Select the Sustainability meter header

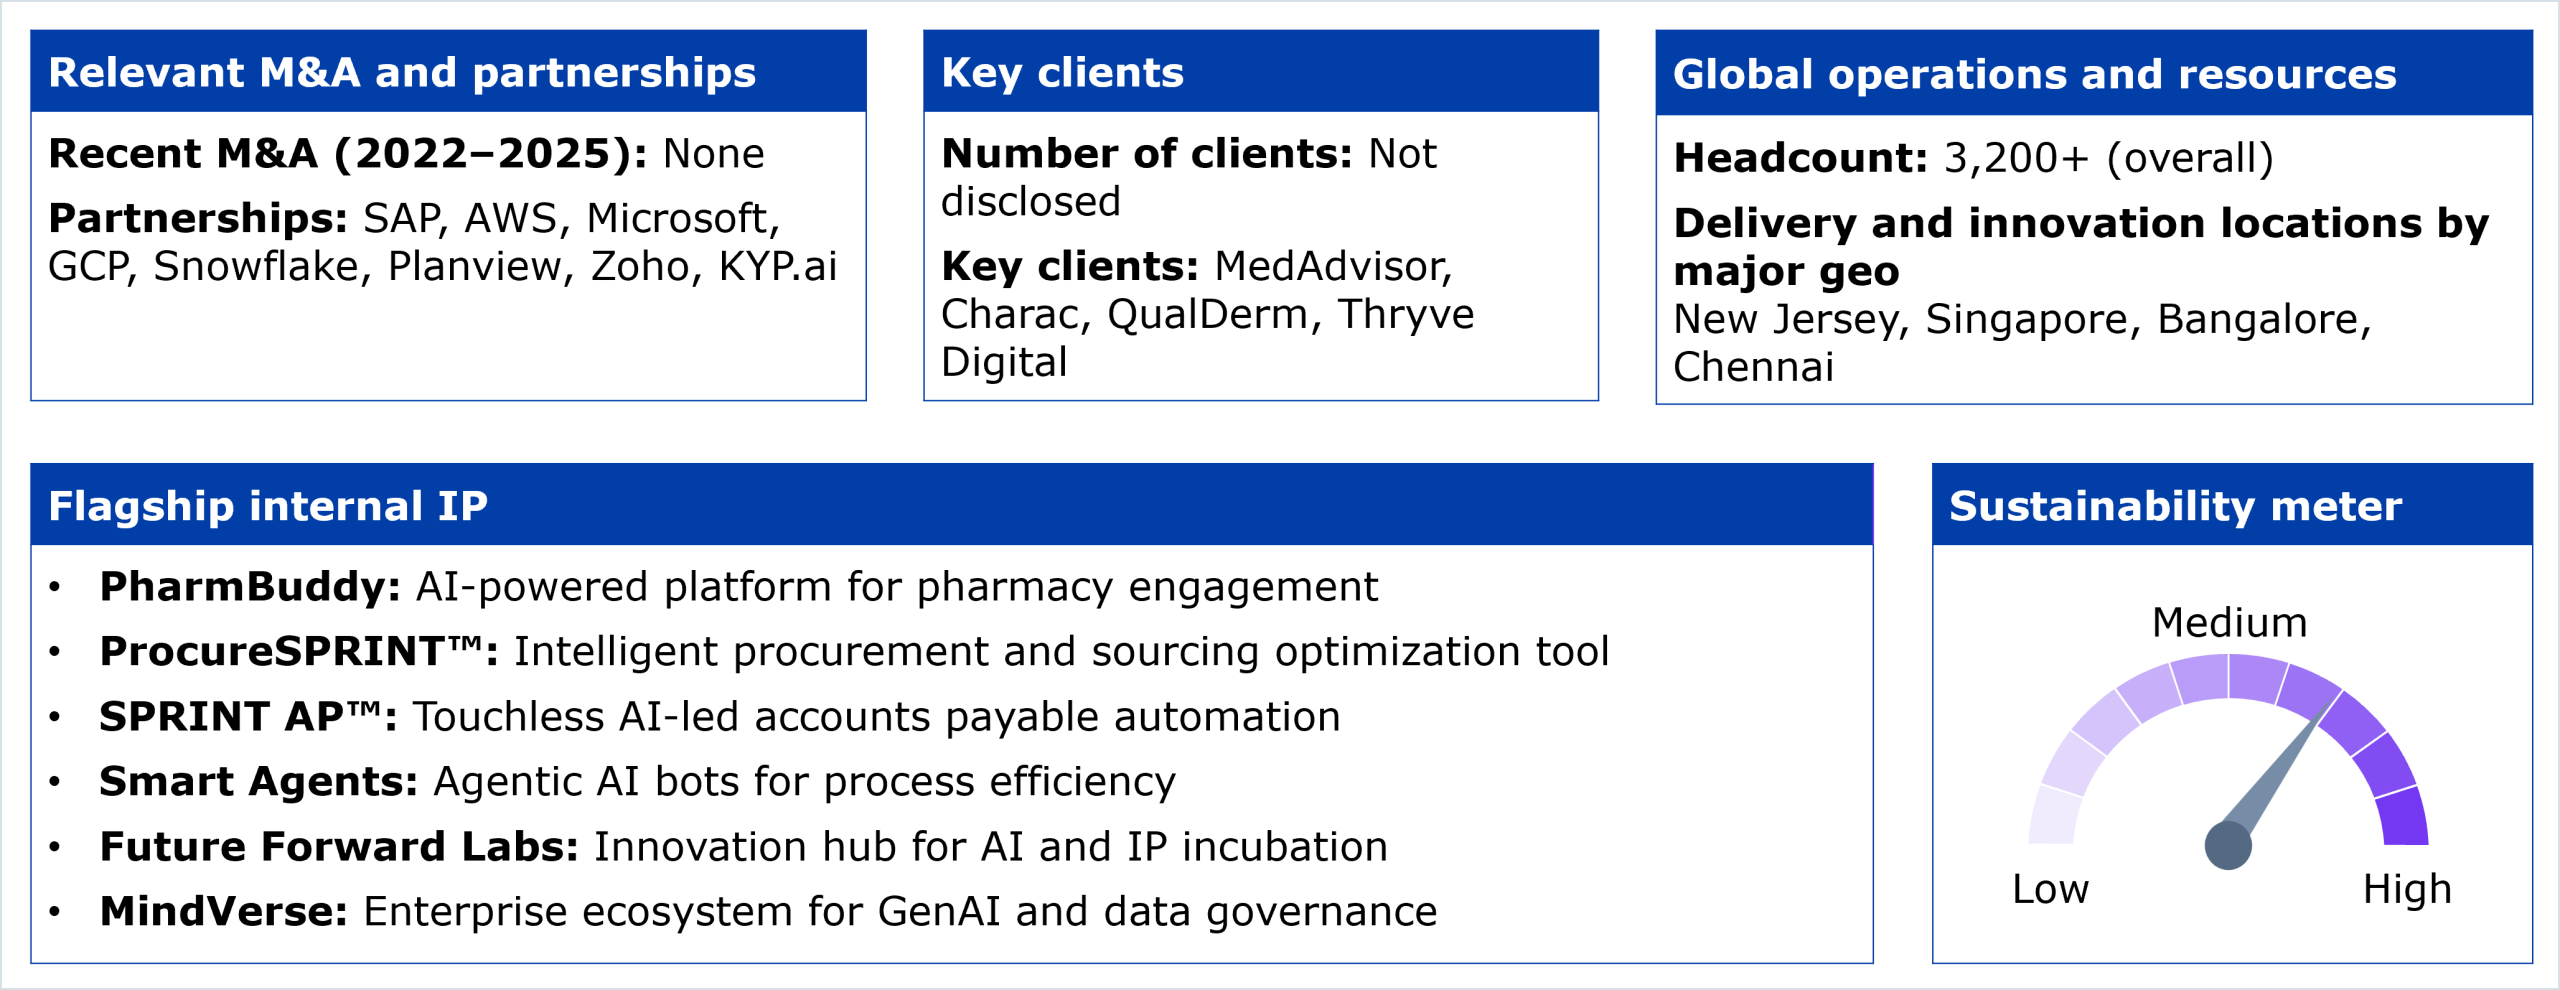coord(2175,506)
